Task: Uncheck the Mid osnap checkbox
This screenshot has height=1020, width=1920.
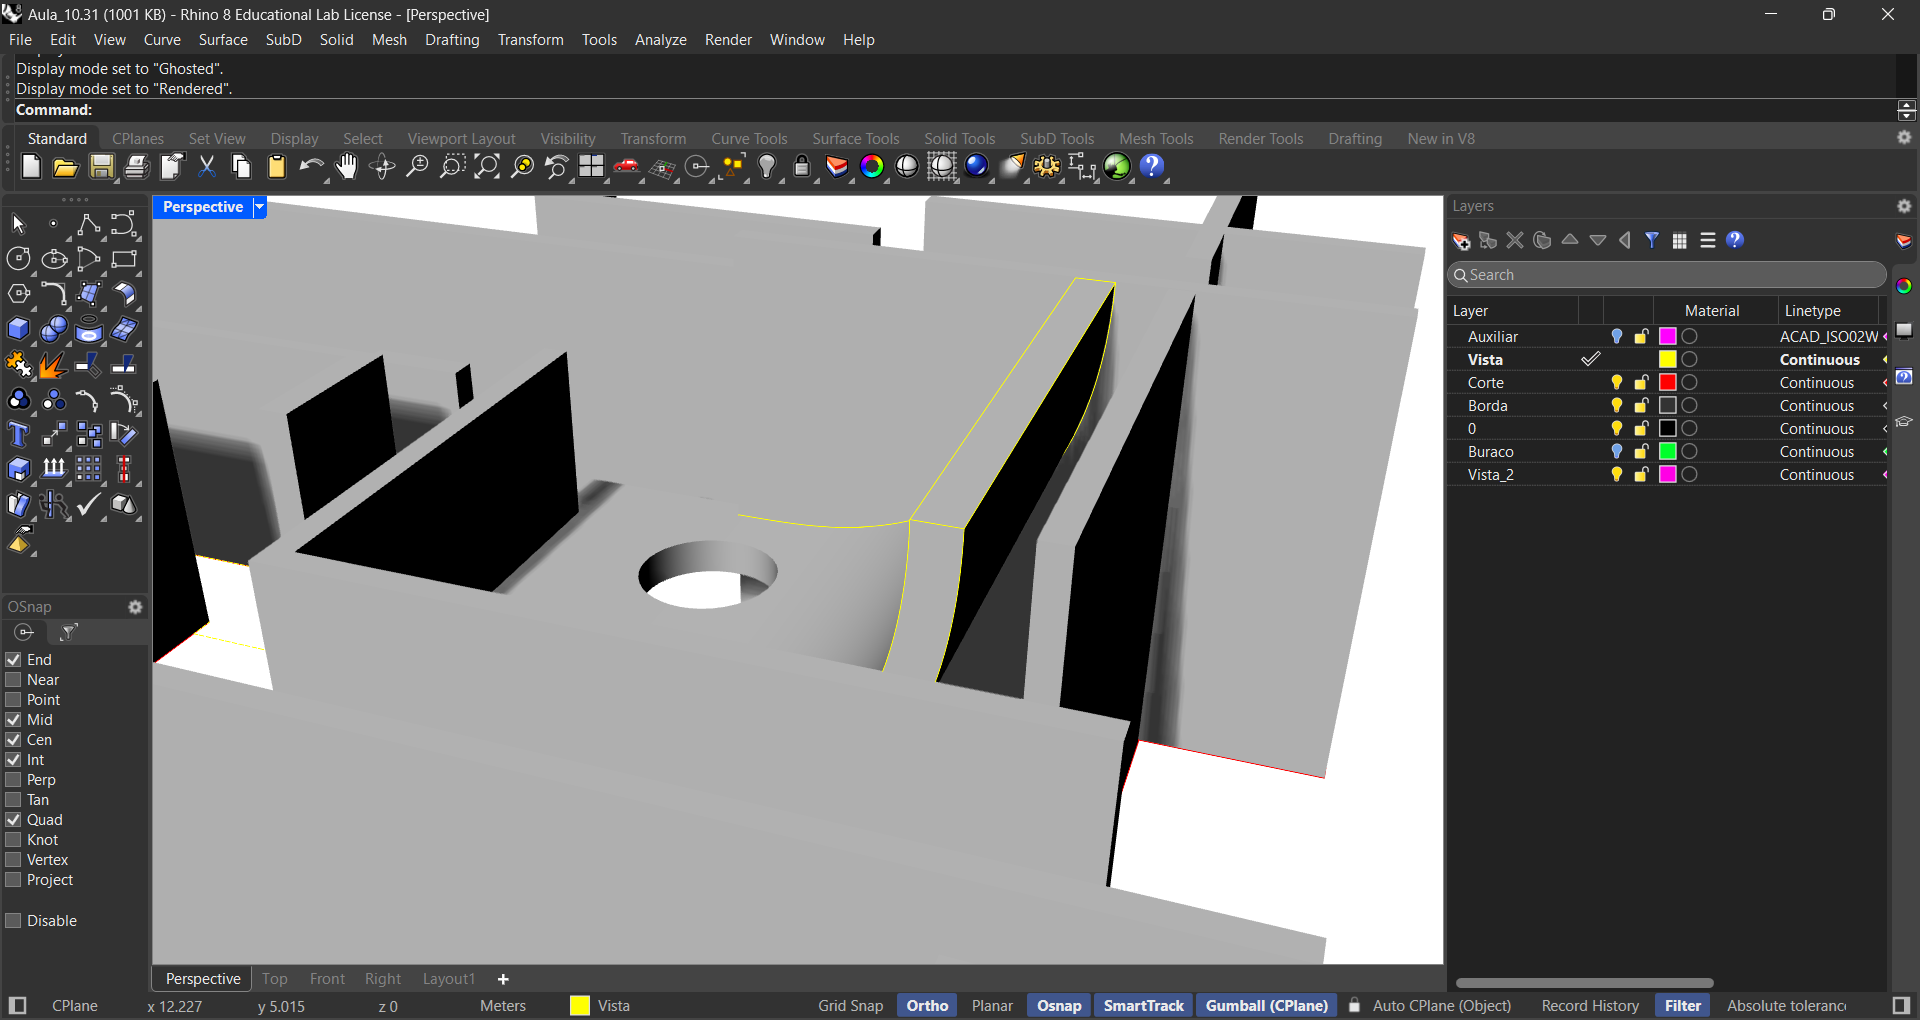Action: [14, 720]
